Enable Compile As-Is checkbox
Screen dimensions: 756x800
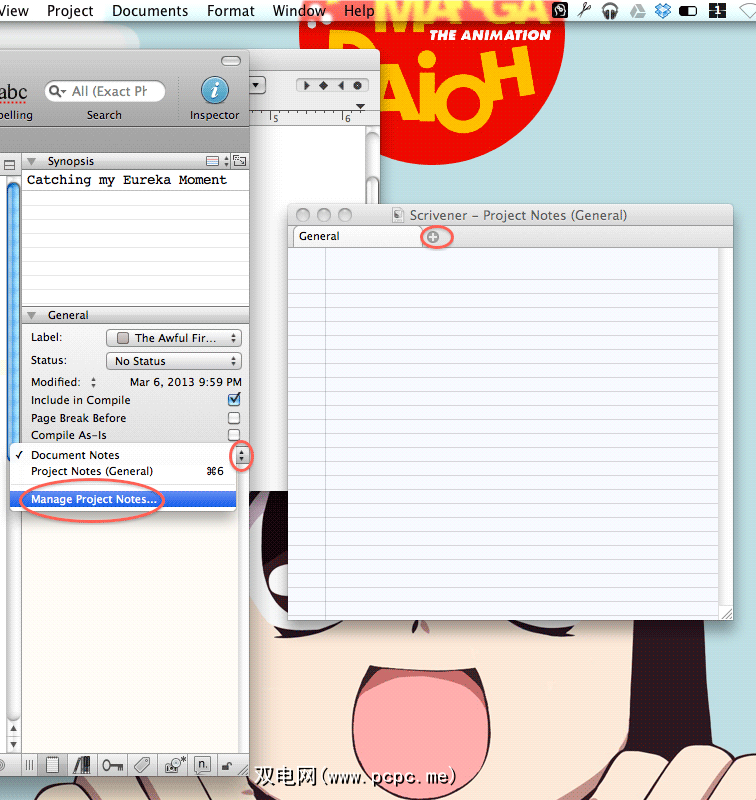234,435
